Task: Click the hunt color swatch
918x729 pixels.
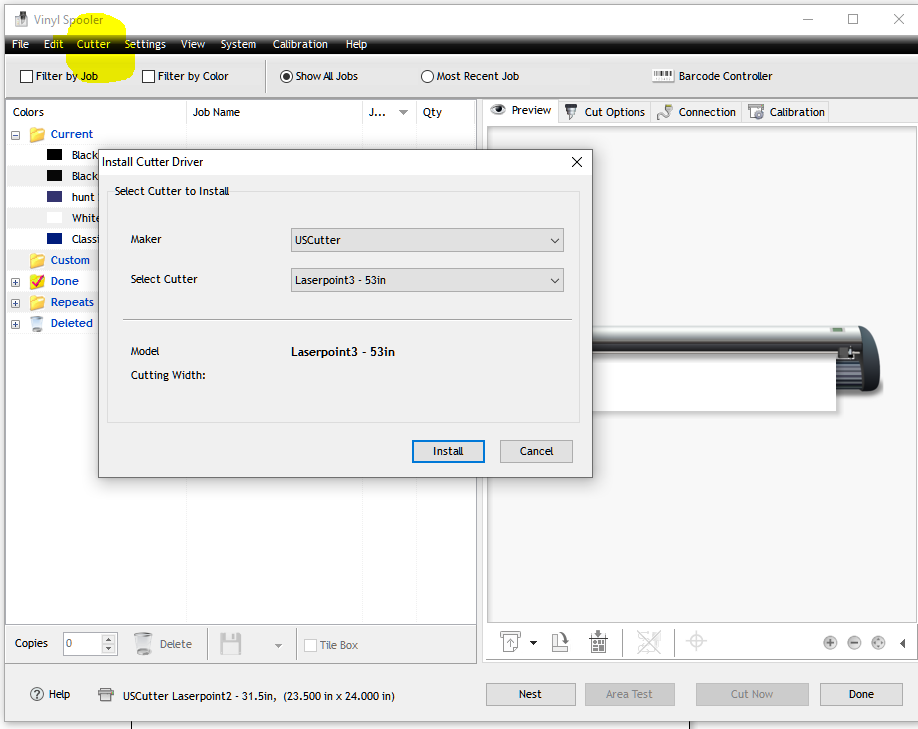Action: click(x=54, y=197)
